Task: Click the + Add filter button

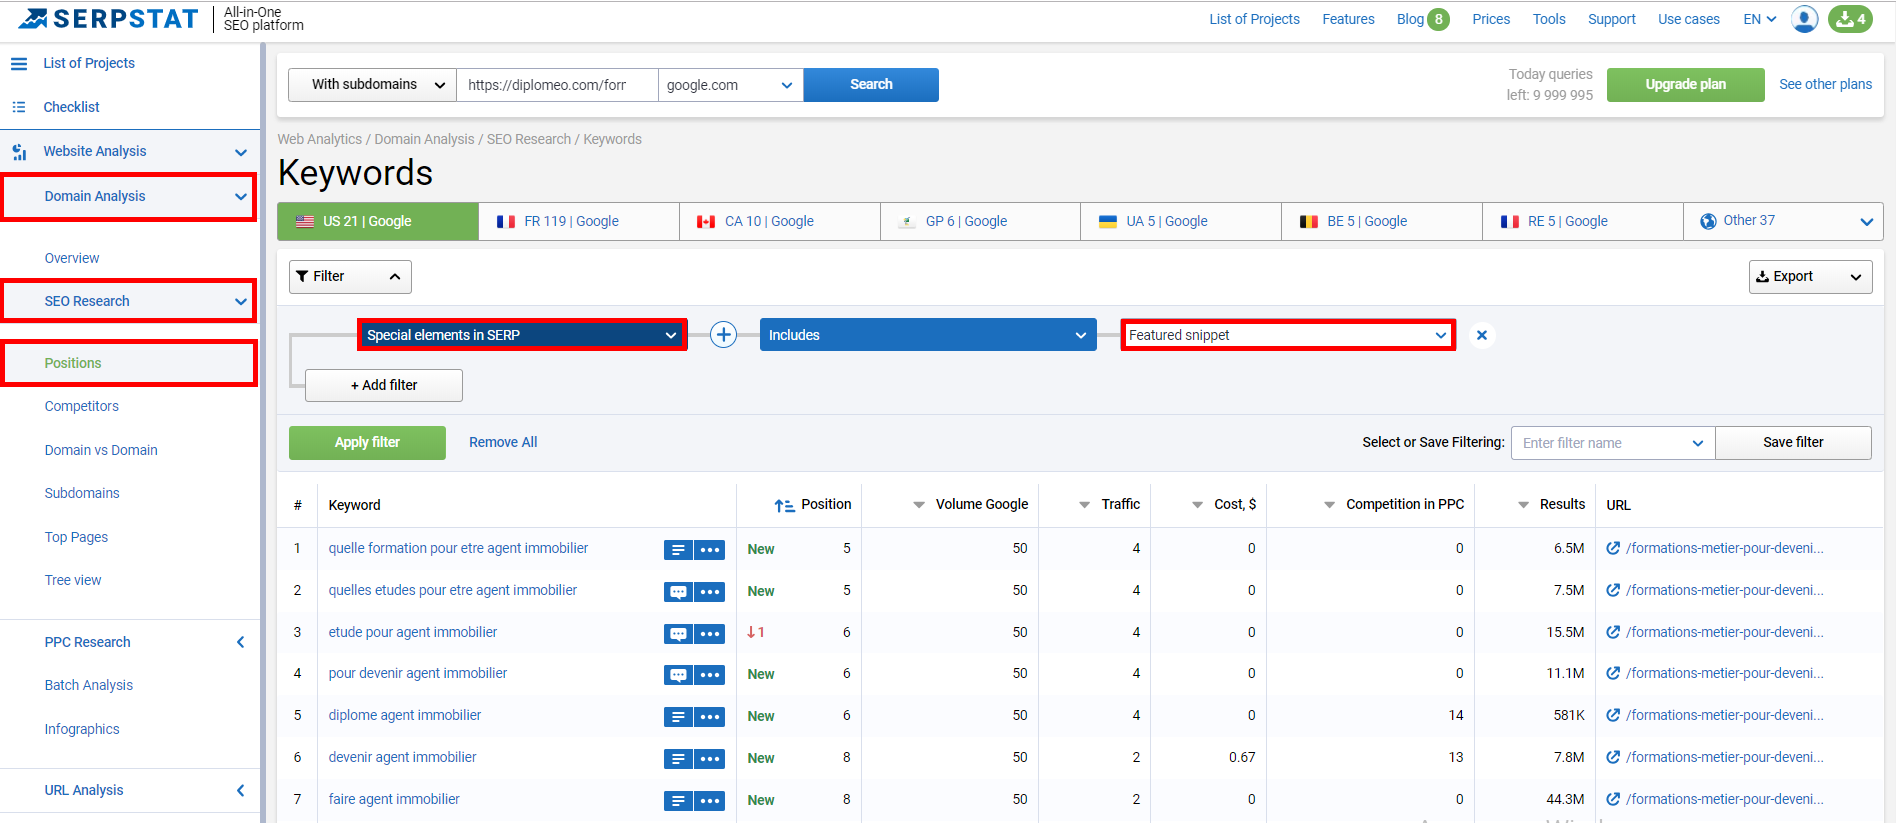Action: pos(384,385)
